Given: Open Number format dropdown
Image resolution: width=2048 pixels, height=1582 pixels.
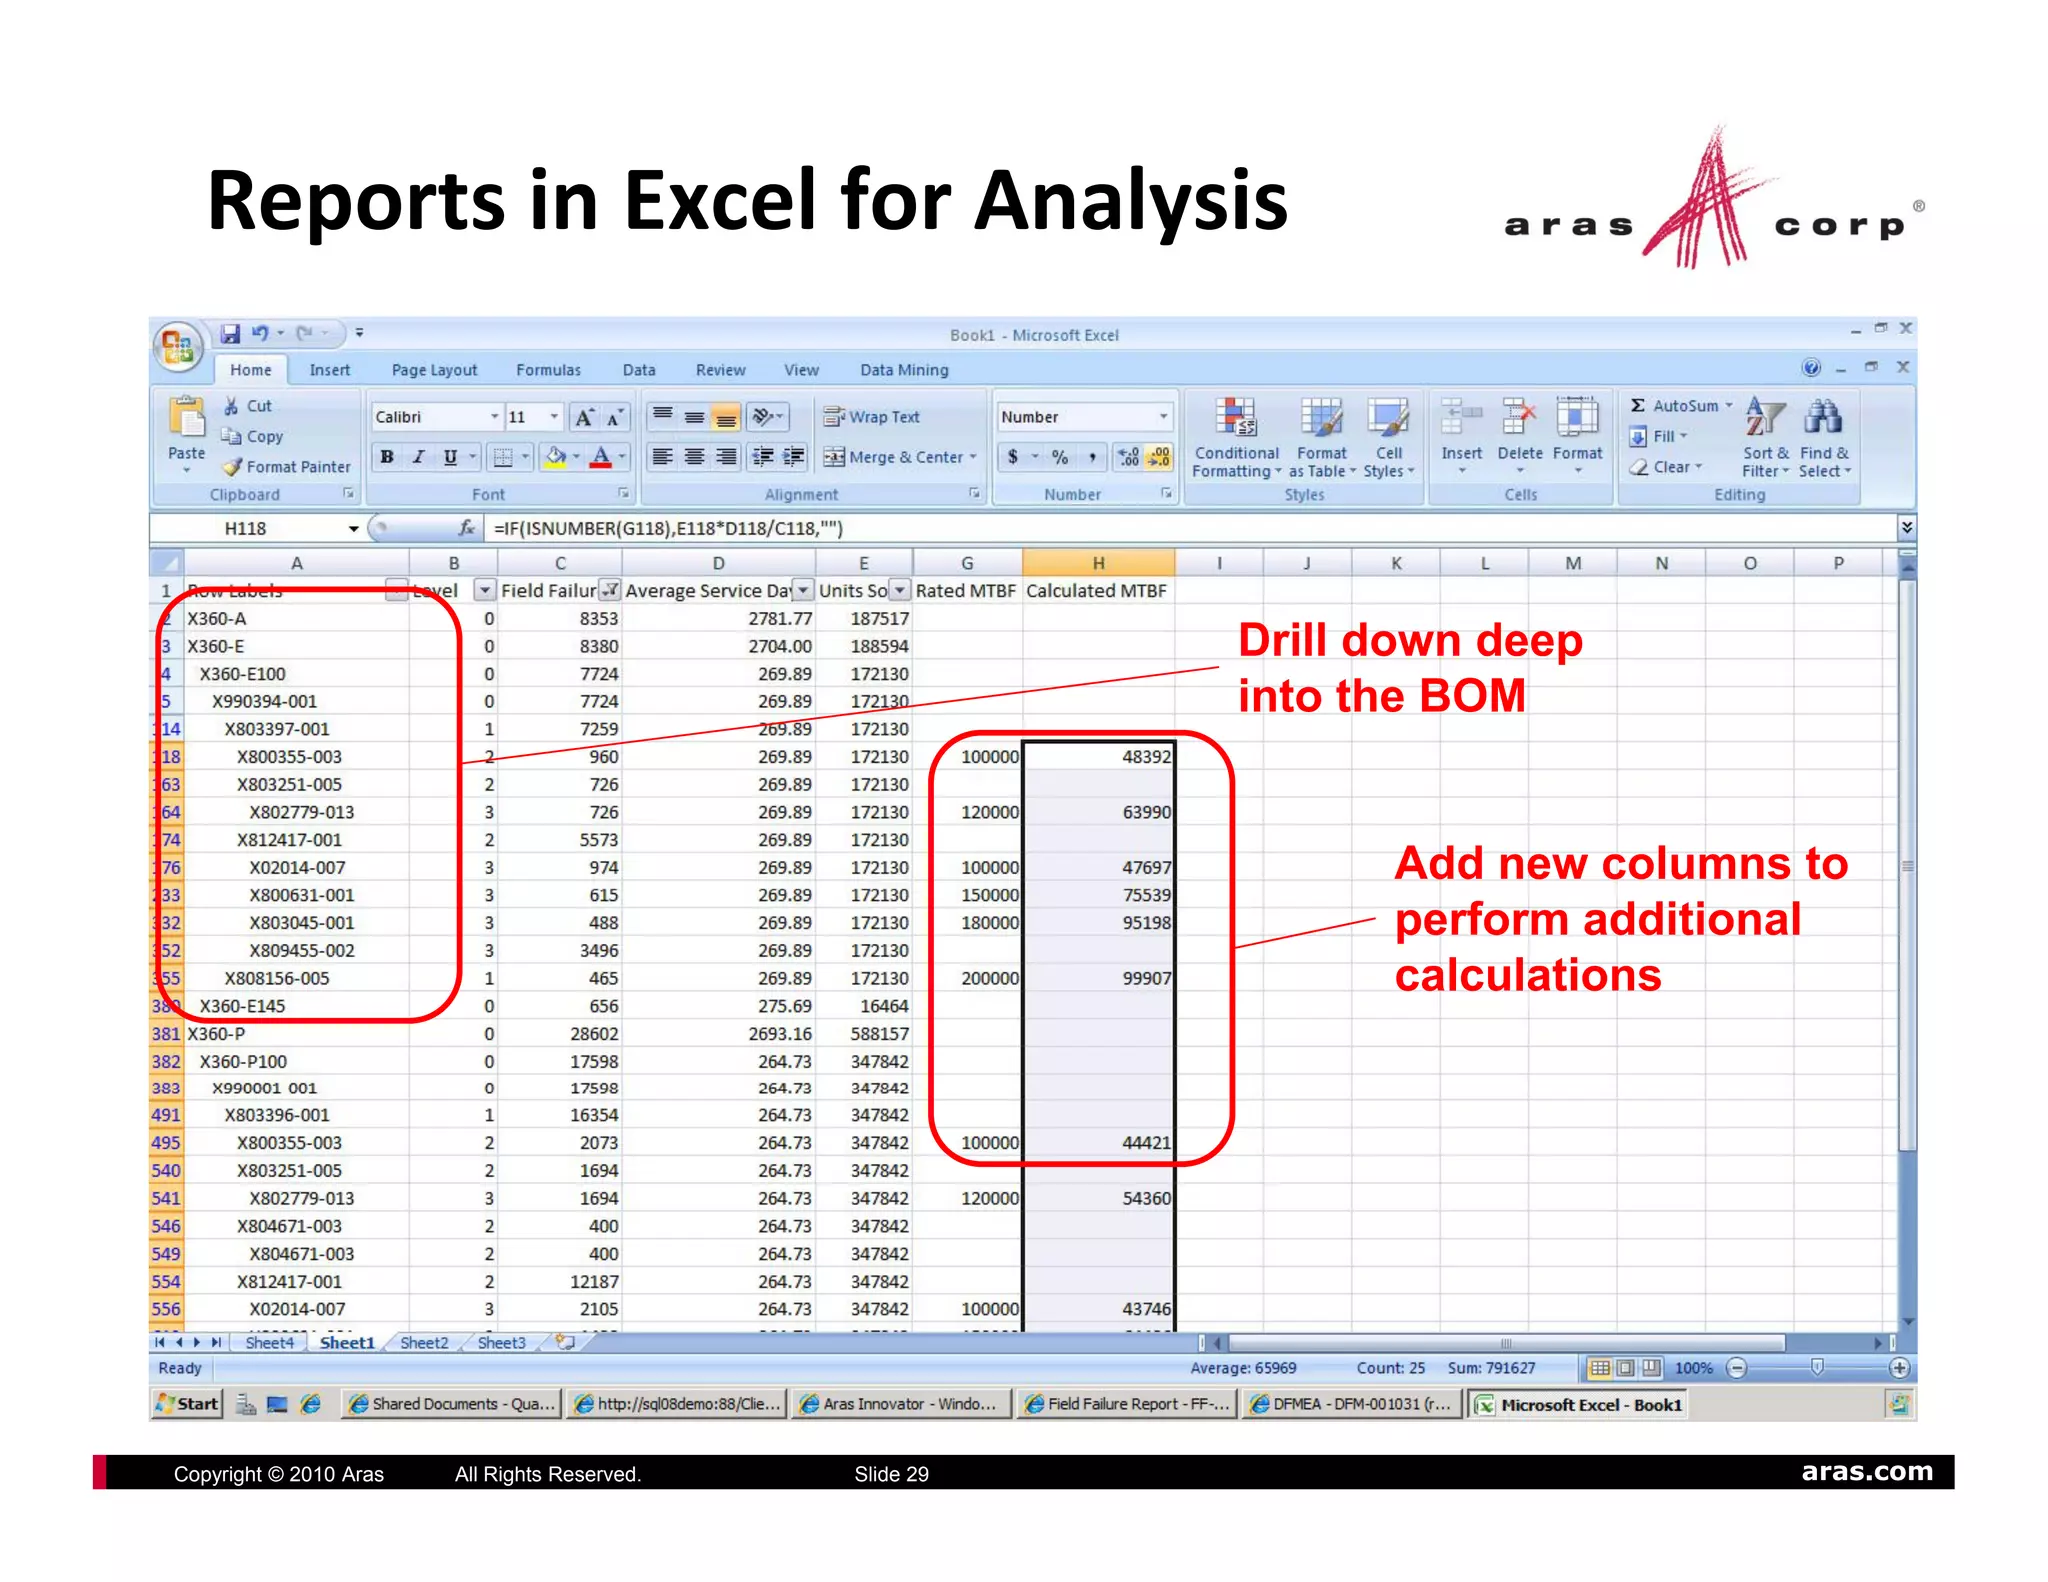Looking at the screenshot, I should (1163, 417).
